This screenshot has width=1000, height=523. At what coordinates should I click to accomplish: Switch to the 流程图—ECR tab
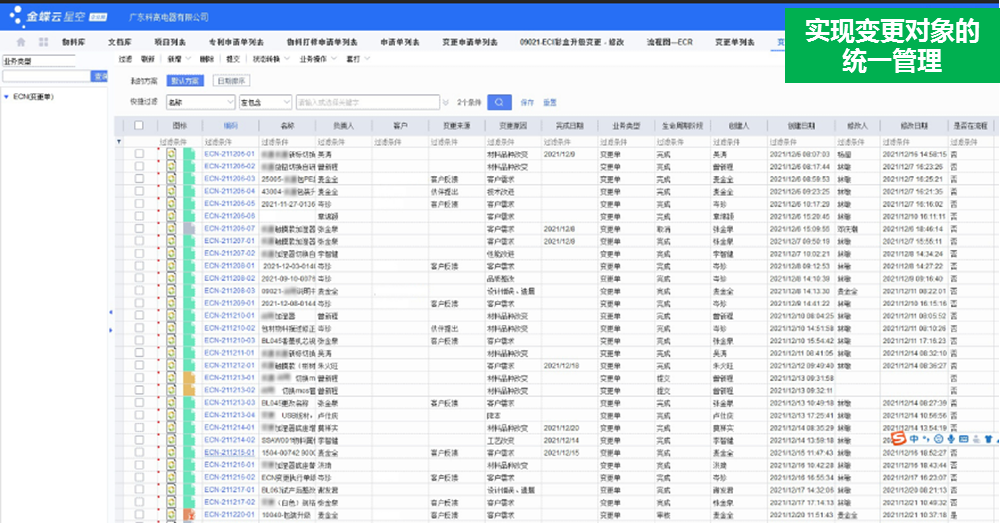(x=670, y=42)
